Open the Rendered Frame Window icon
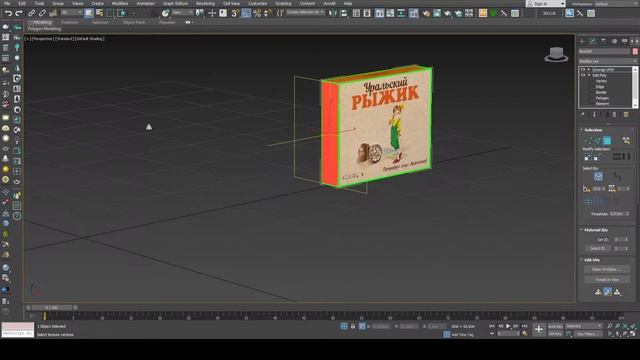Viewport: 640px width, 360px height. tap(437, 13)
